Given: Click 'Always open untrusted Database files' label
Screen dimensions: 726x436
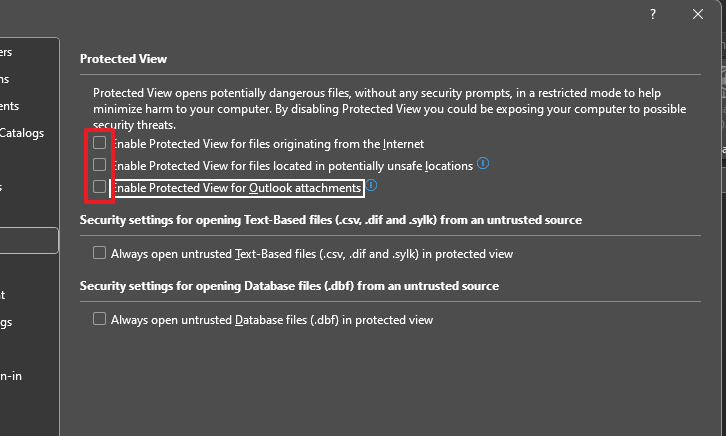Looking at the screenshot, I should coord(272,320).
